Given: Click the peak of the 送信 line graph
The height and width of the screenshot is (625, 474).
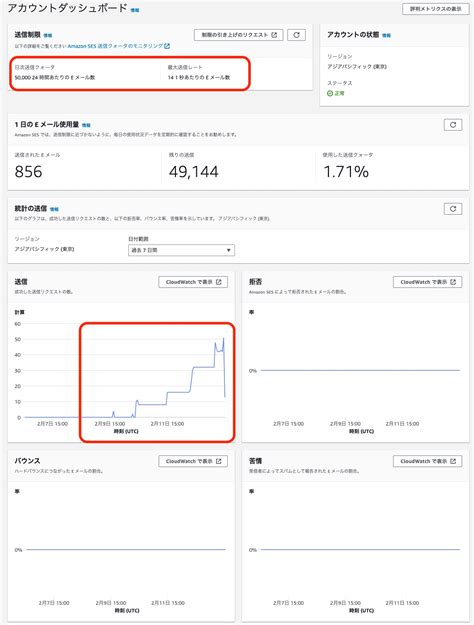Looking at the screenshot, I should tap(223, 338).
